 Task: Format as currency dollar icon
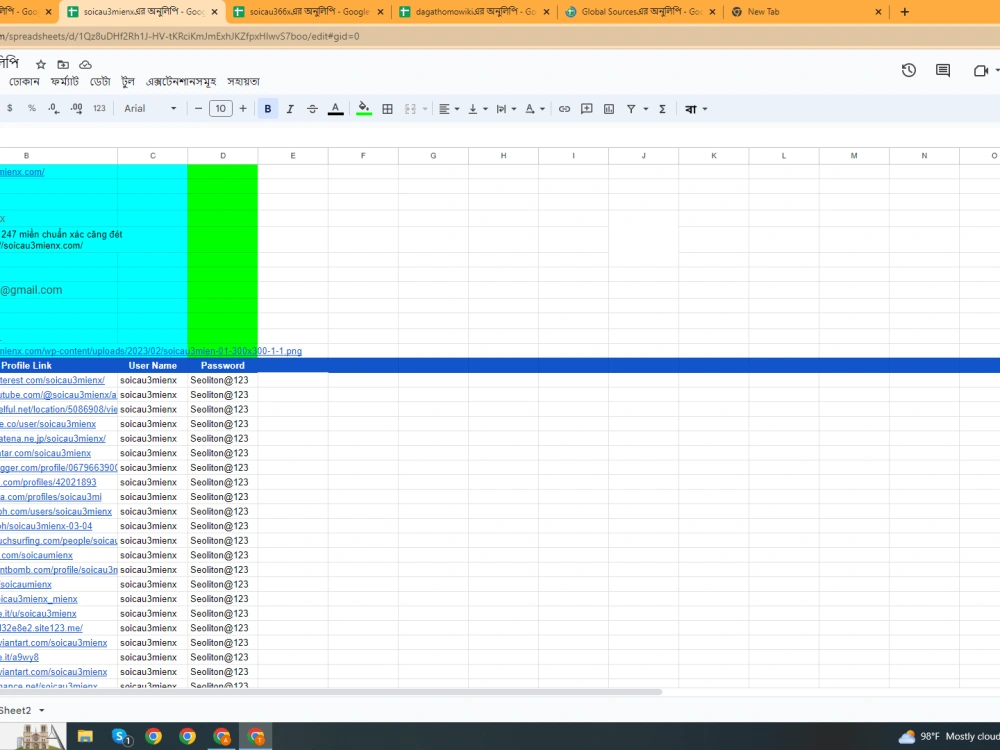click(10, 108)
